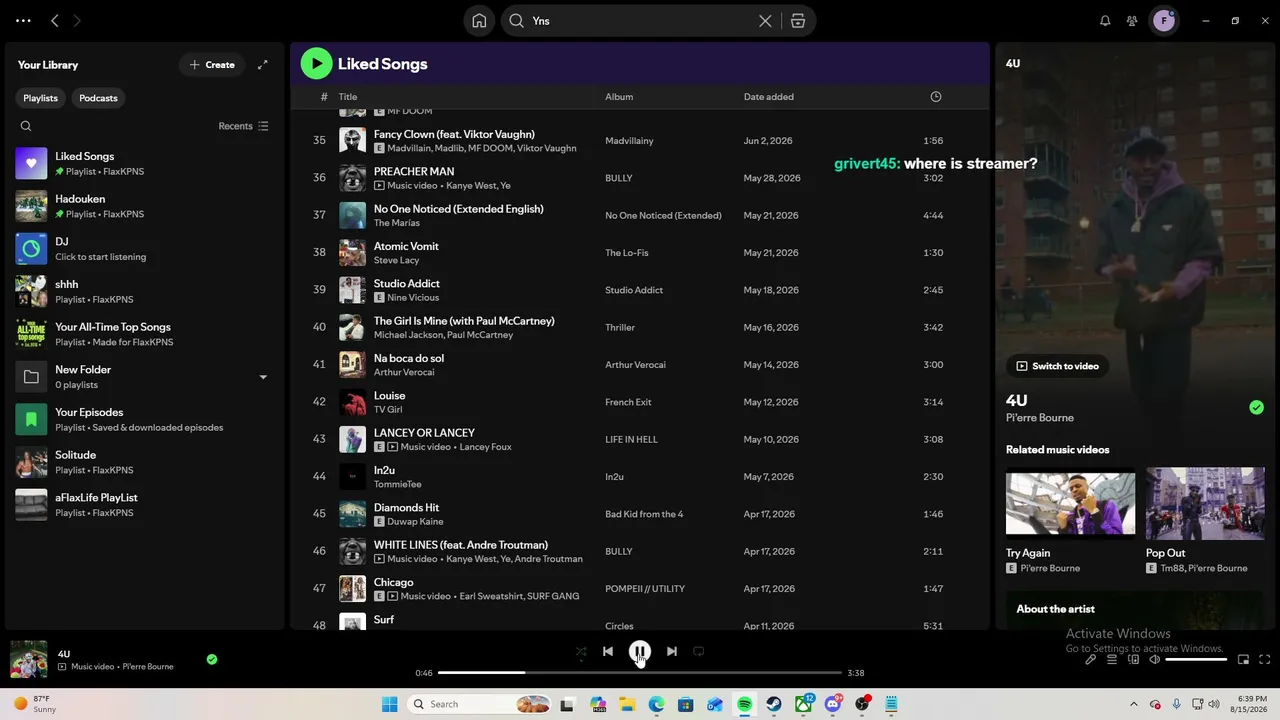Toggle repeat mode

pos(699,651)
